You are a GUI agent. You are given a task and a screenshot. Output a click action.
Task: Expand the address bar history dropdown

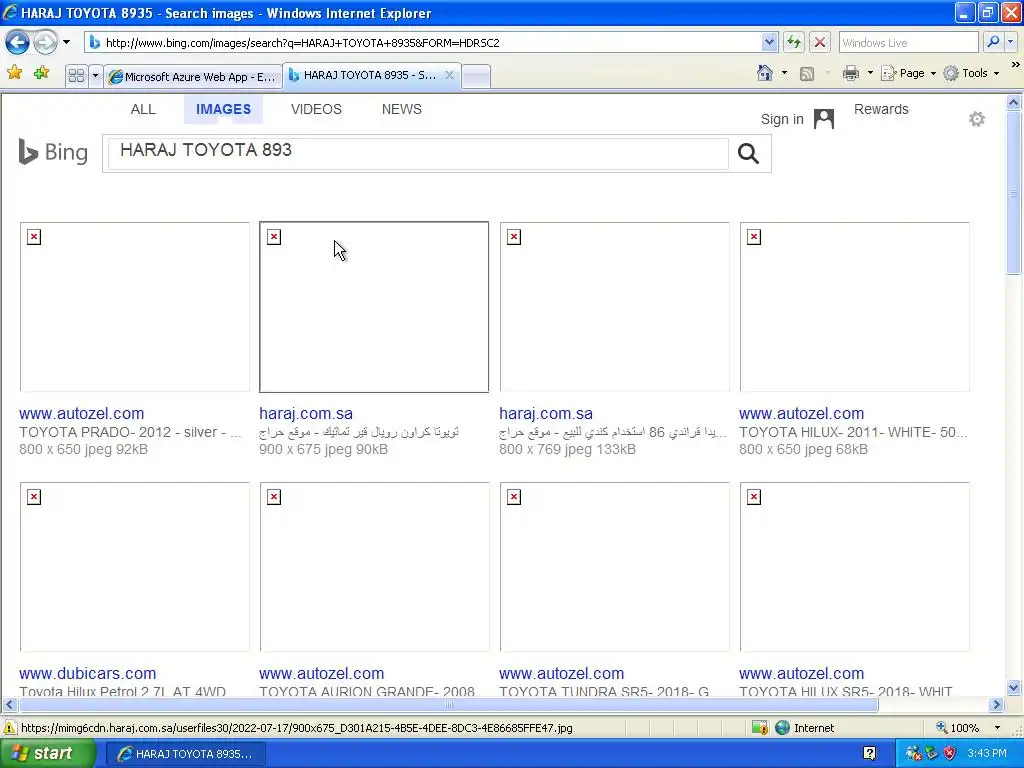(x=769, y=42)
